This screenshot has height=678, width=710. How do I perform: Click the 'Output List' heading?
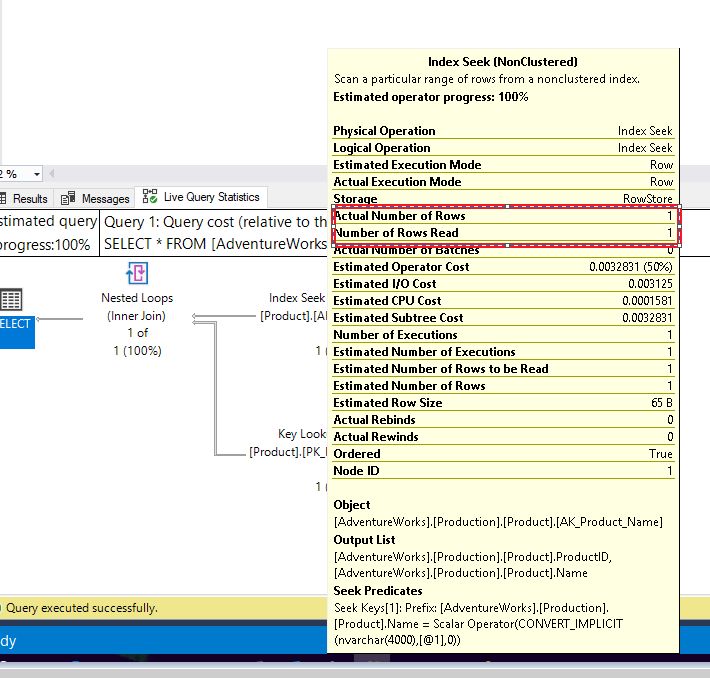(x=364, y=540)
